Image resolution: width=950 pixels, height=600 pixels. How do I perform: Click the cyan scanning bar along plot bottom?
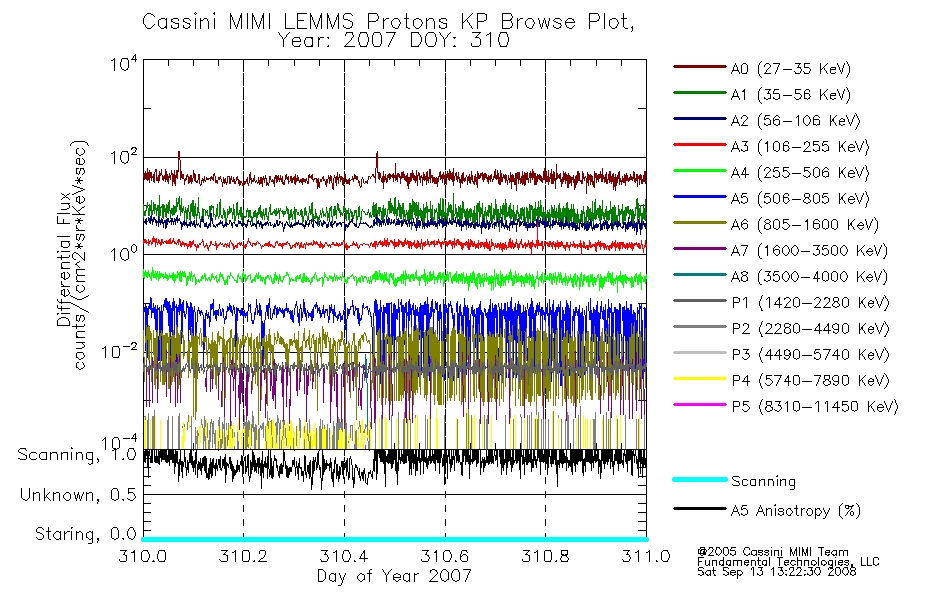coord(394,539)
